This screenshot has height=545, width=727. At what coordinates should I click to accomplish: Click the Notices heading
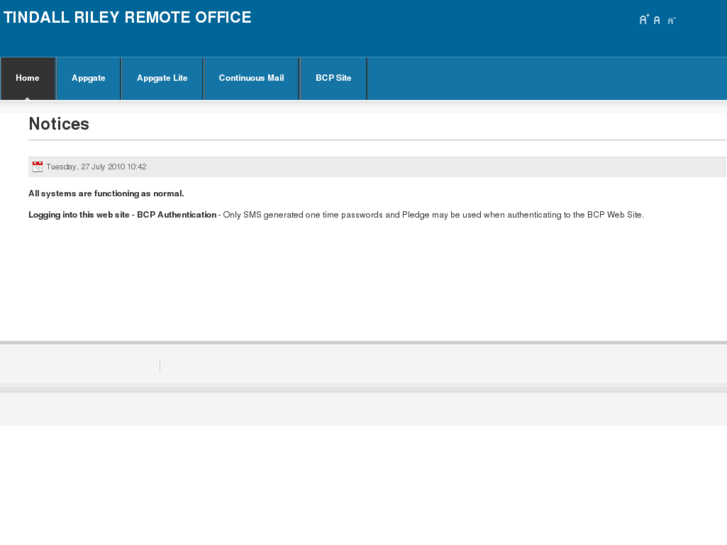click(59, 124)
